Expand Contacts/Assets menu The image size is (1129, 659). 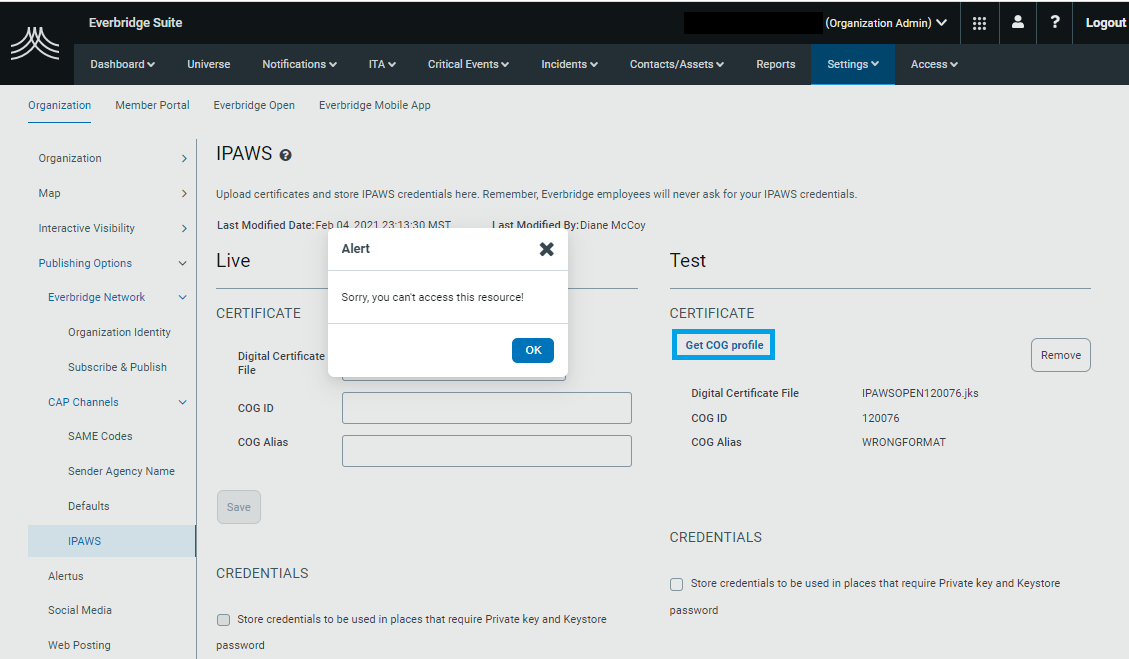(677, 64)
